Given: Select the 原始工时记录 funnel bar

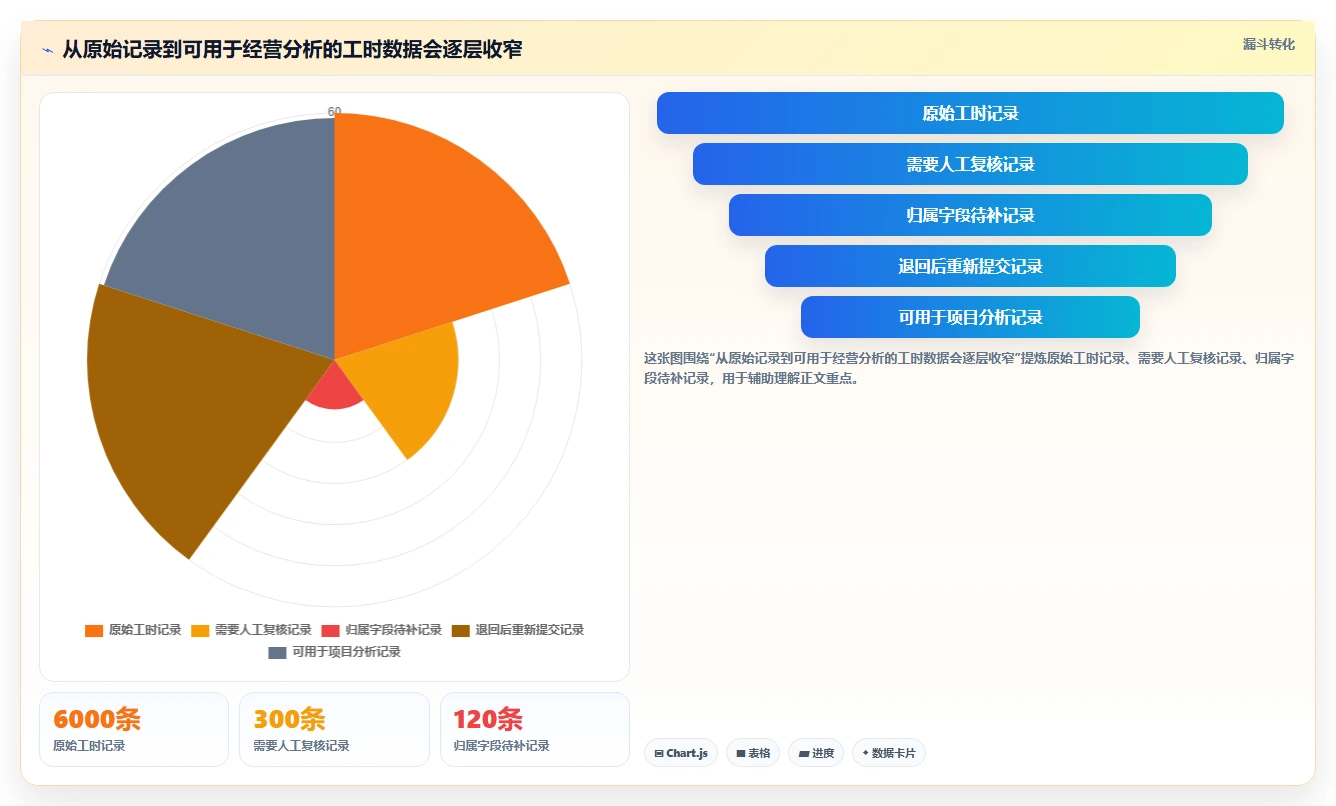Looking at the screenshot, I should click(970, 113).
